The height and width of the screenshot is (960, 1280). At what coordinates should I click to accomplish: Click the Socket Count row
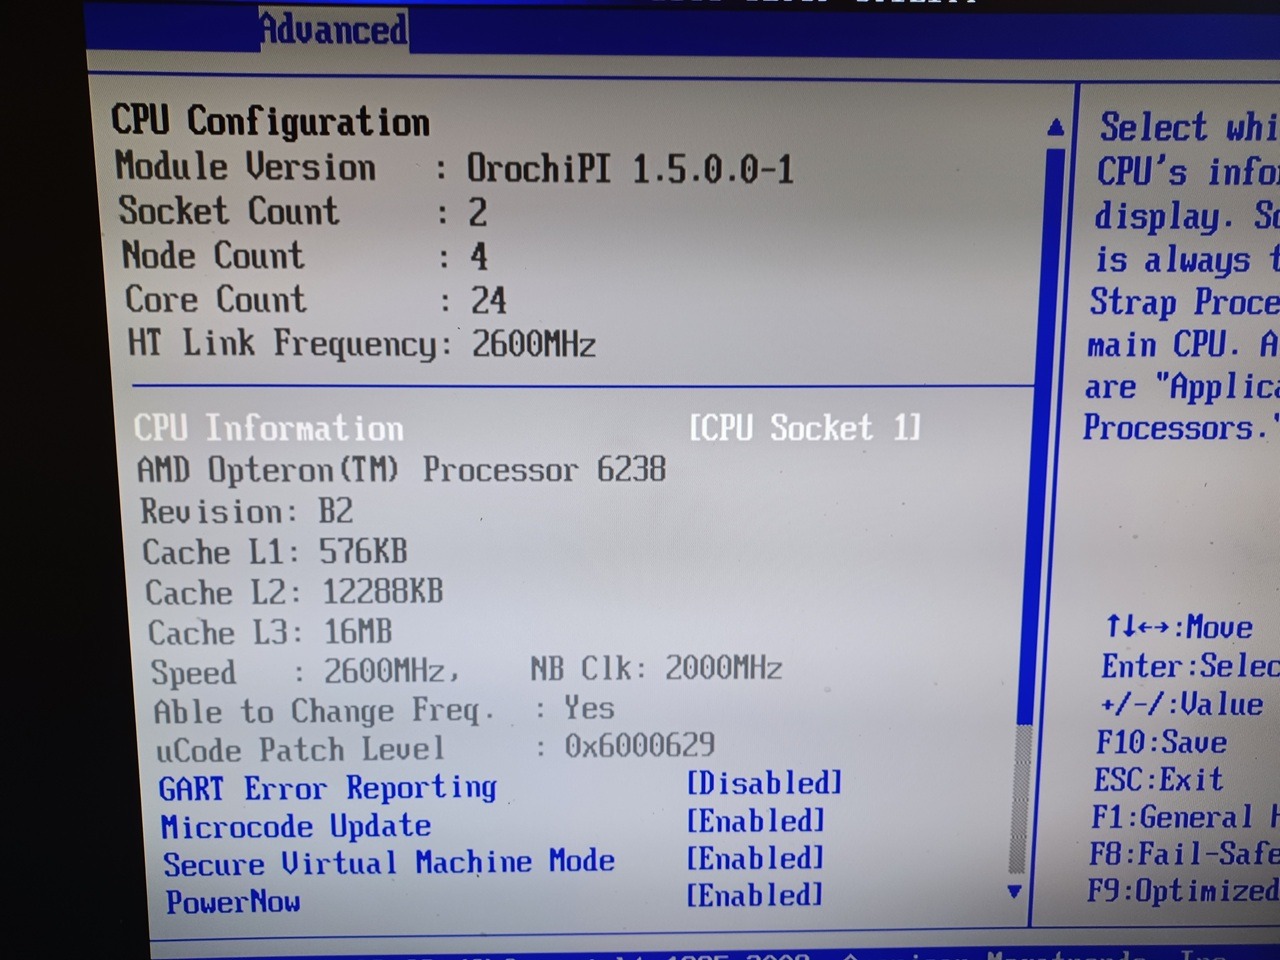[x=303, y=212]
